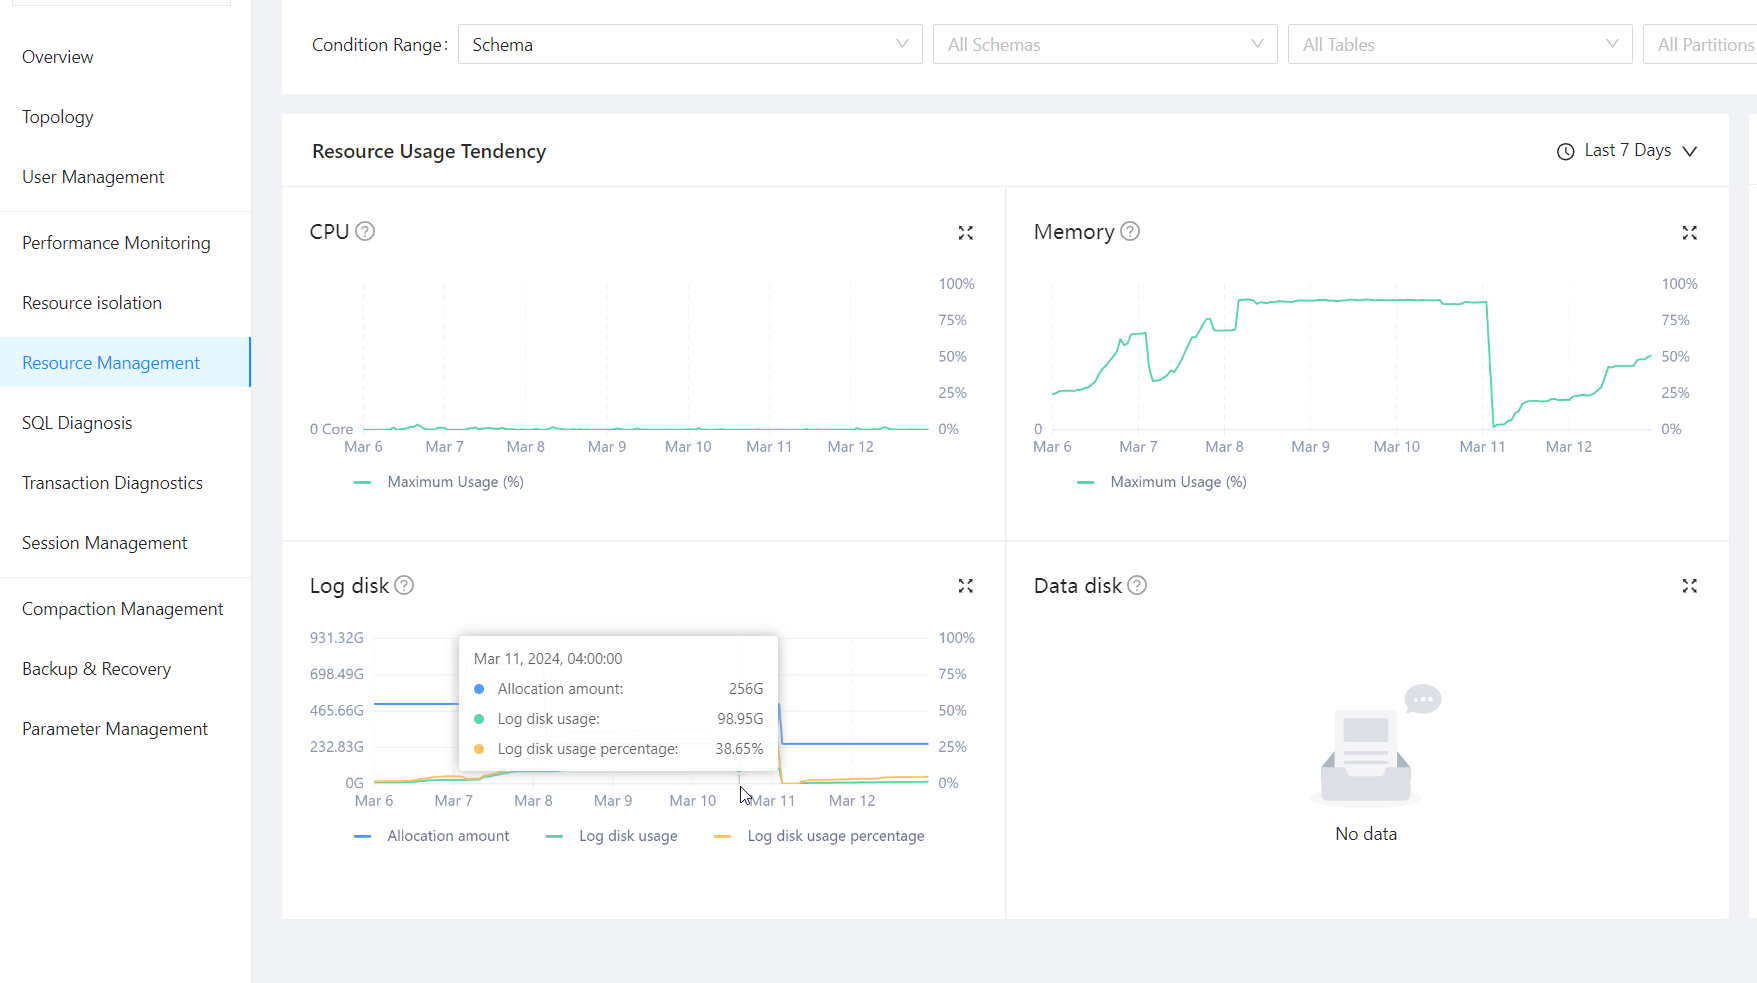Open Parameter Management page
This screenshot has height=983, width=1757.
tap(125, 729)
